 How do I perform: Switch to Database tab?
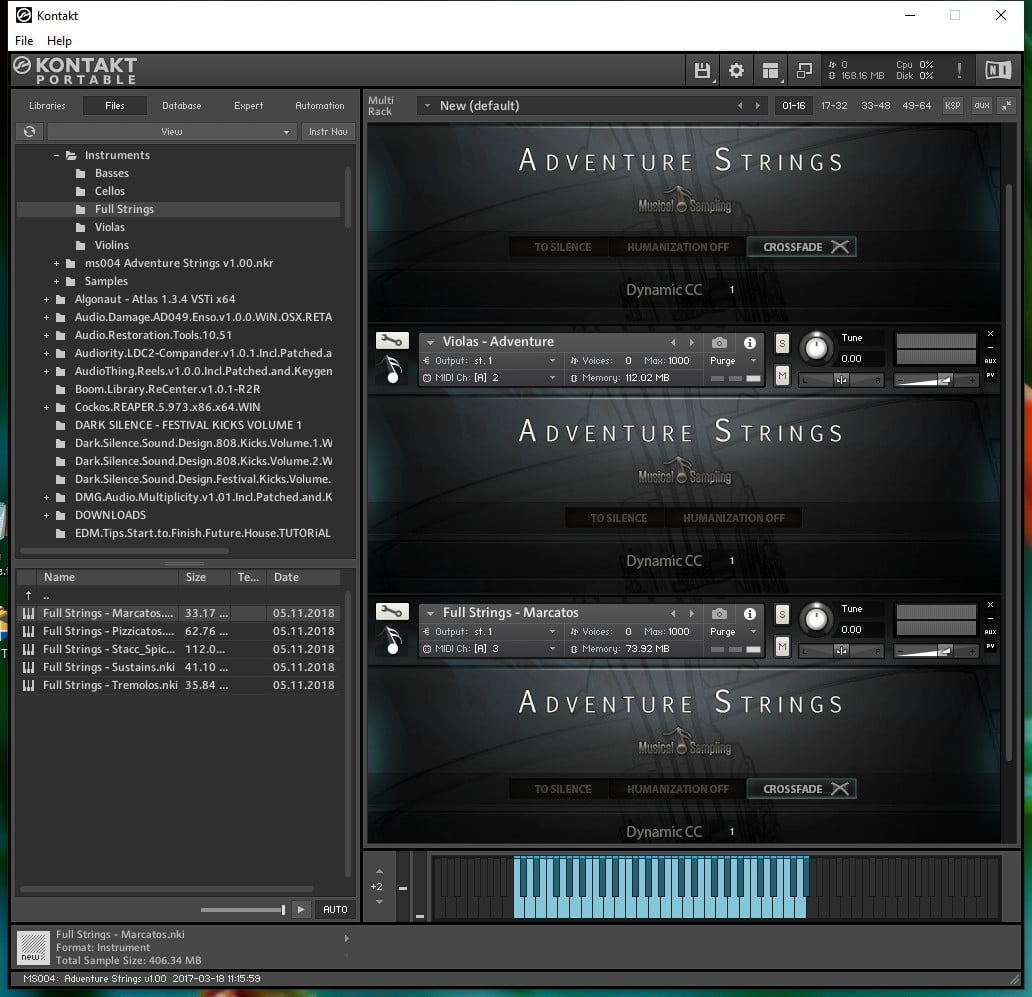182,105
